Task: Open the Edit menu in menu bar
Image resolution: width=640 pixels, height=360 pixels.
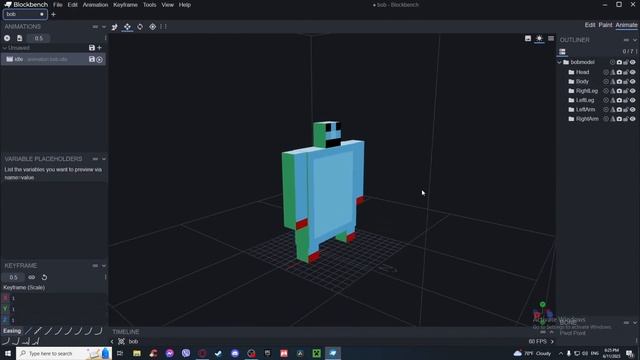Action: pos(72,5)
